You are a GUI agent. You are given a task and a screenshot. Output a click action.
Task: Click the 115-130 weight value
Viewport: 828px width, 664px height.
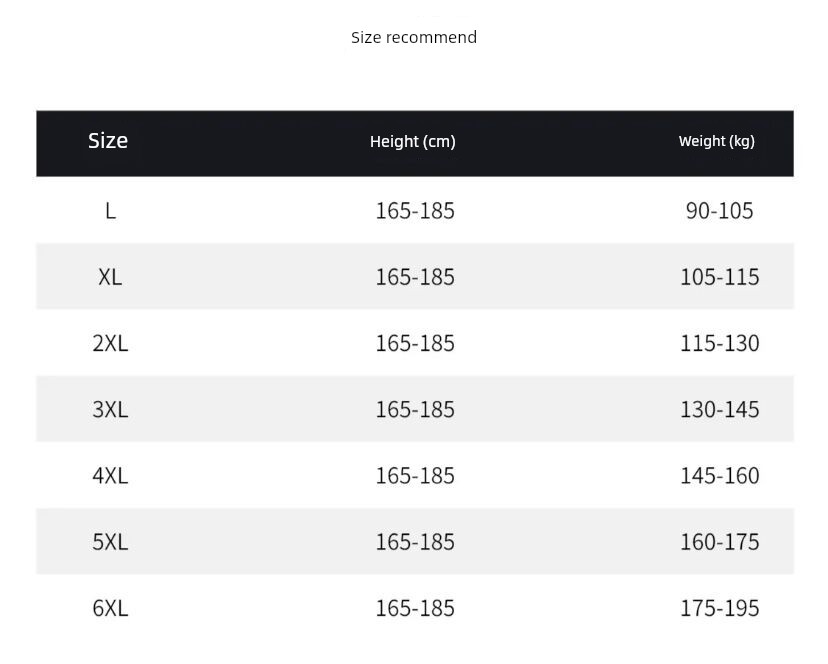[x=720, y=343]
